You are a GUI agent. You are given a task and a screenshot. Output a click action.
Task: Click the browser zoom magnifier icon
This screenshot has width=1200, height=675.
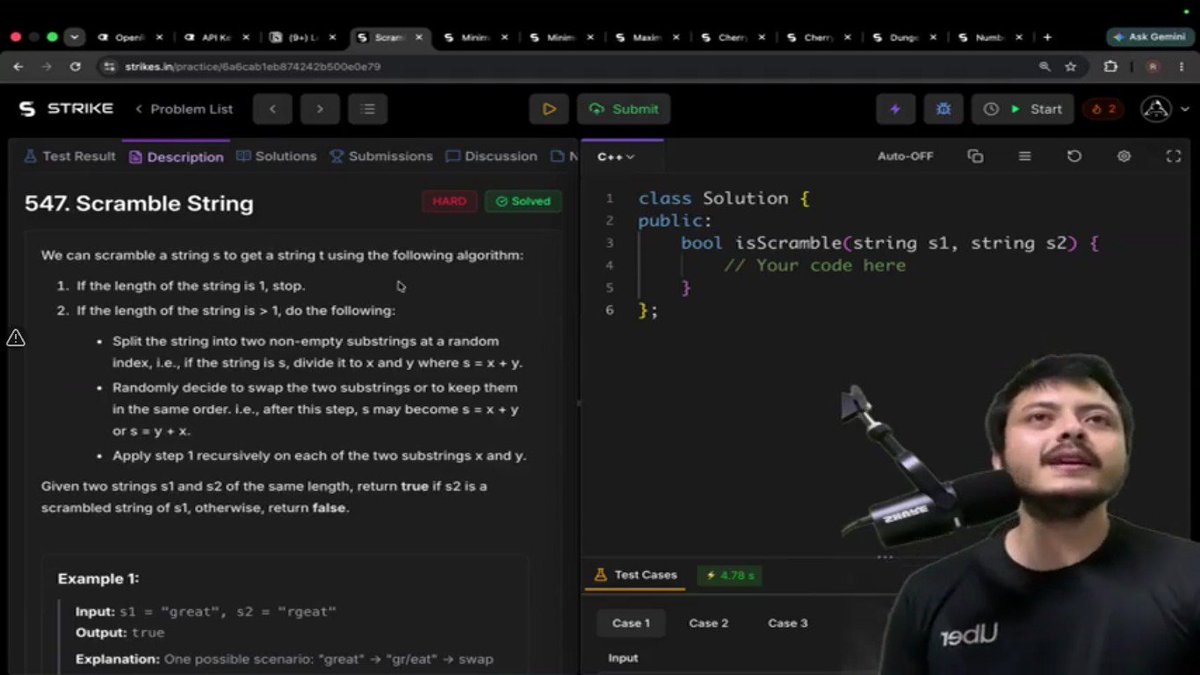(x=1044, y=66)
